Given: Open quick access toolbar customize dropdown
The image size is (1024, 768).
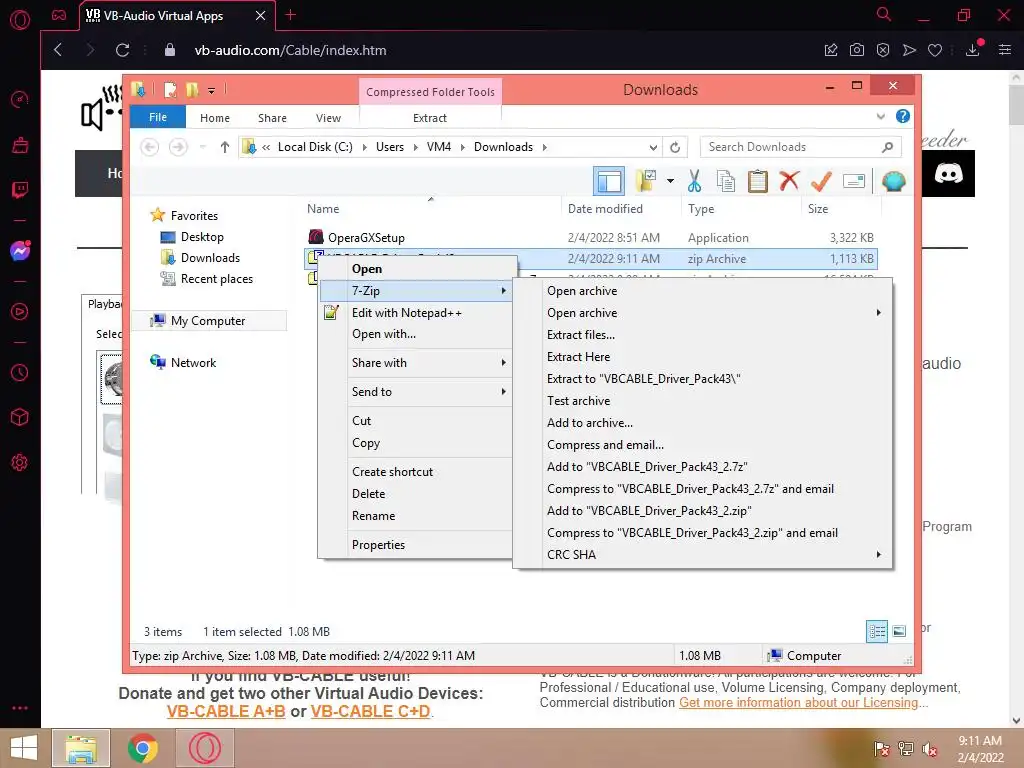Looking at the screenshot, I should [212, 91].
